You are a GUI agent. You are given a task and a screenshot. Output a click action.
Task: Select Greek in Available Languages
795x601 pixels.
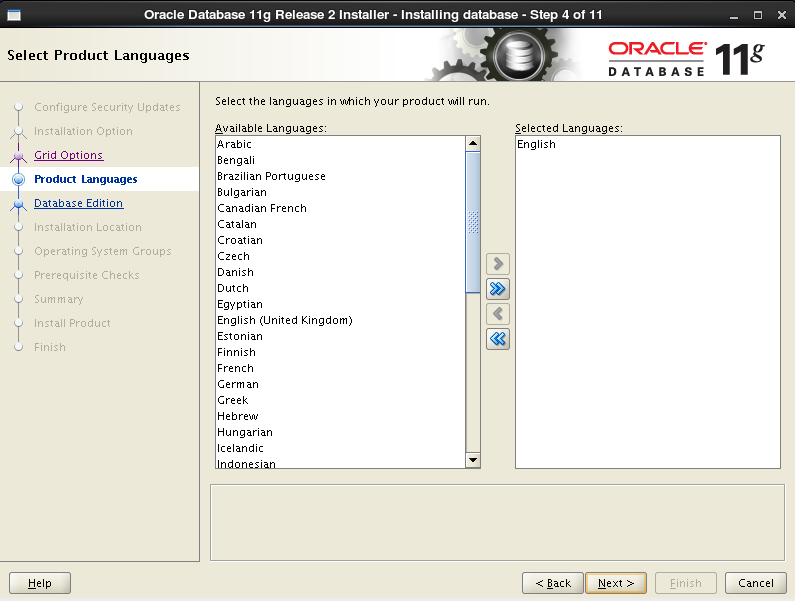pos(340,400)
